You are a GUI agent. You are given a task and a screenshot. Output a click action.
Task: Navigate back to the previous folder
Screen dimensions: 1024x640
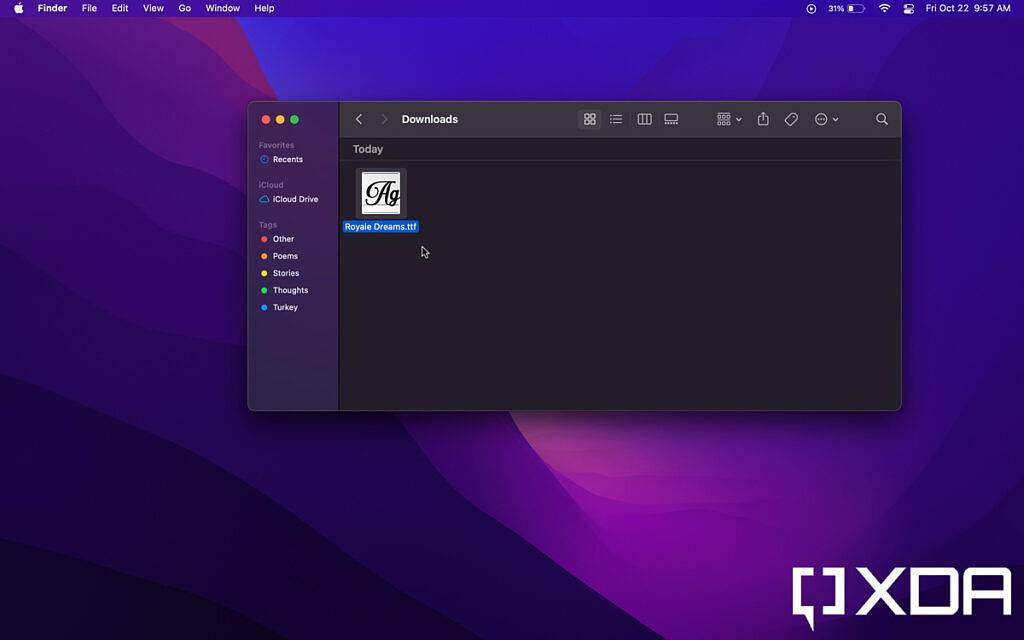(358, 119)
